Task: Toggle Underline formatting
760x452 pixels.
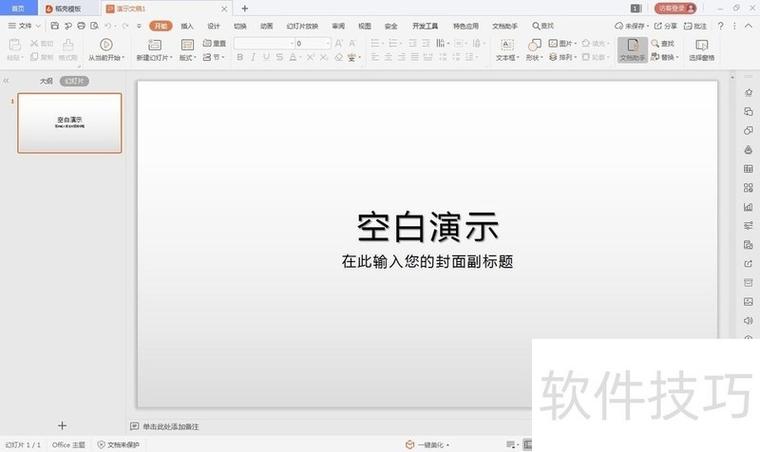Action: click(266, 57)
